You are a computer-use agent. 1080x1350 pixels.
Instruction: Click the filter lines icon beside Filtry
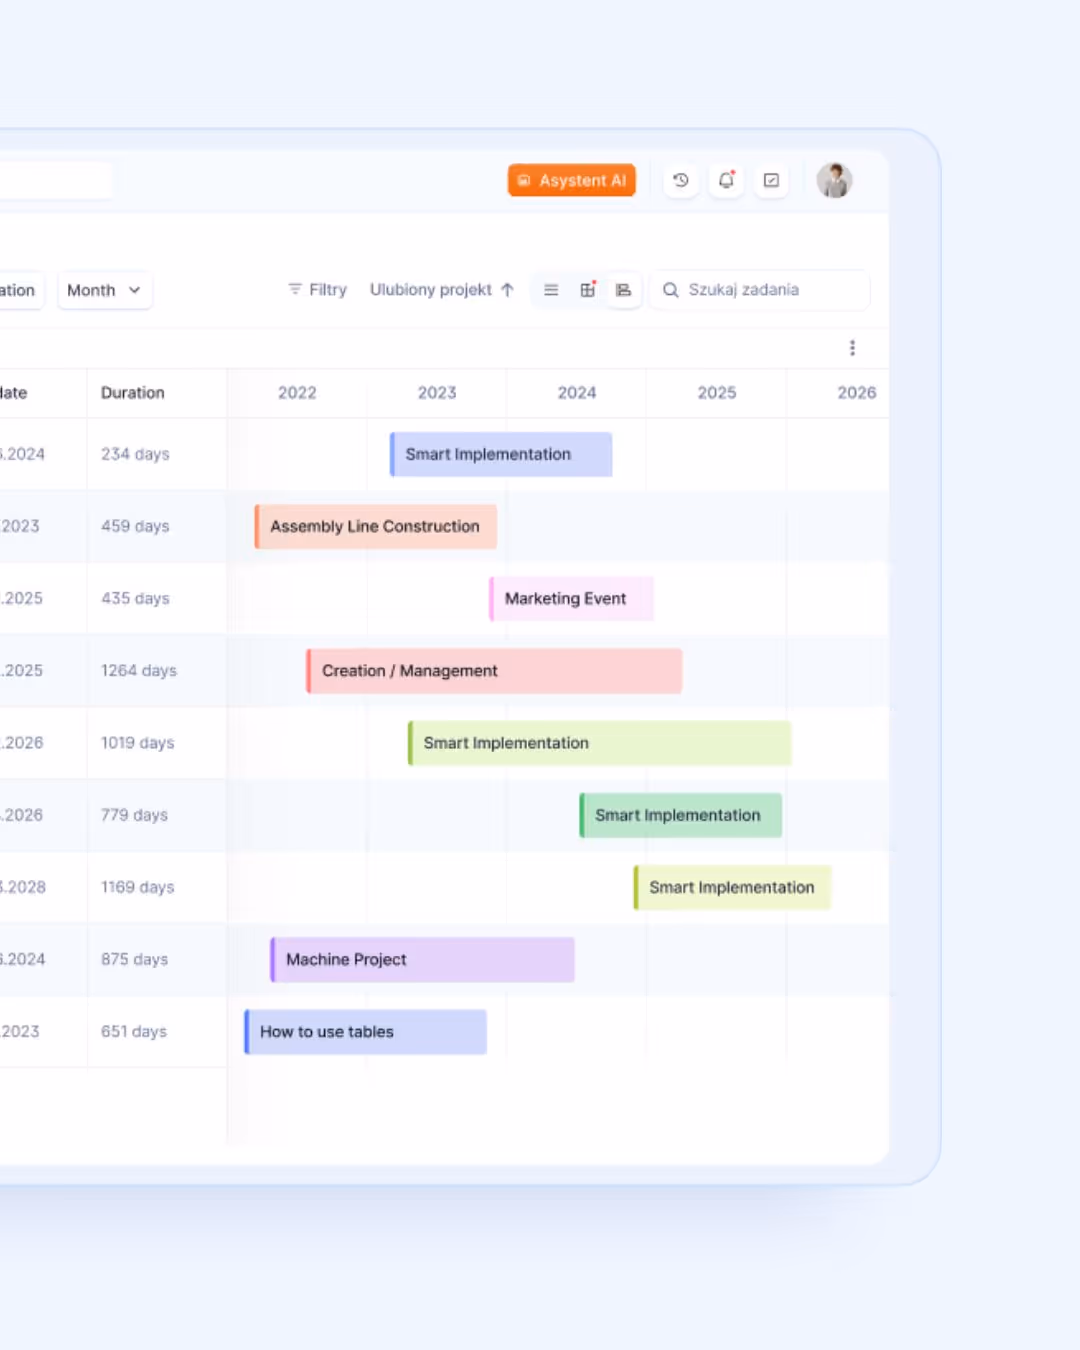[295, 289]
